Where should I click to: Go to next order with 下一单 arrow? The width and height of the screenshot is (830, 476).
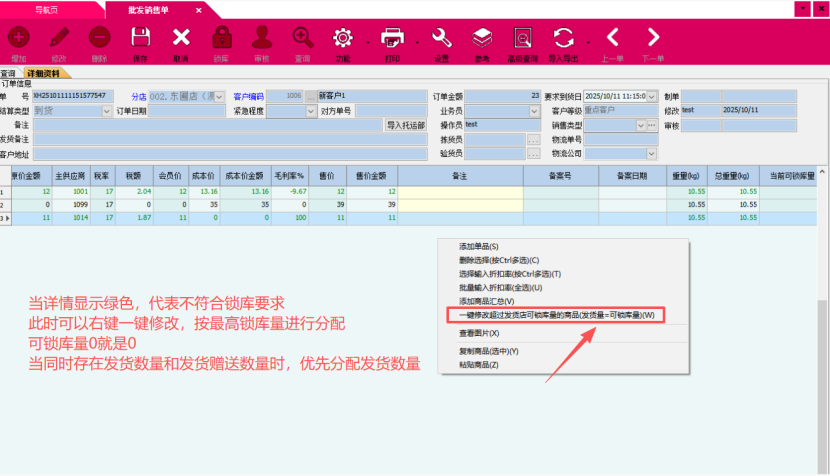pyautogui.click(x=653, y=38)
